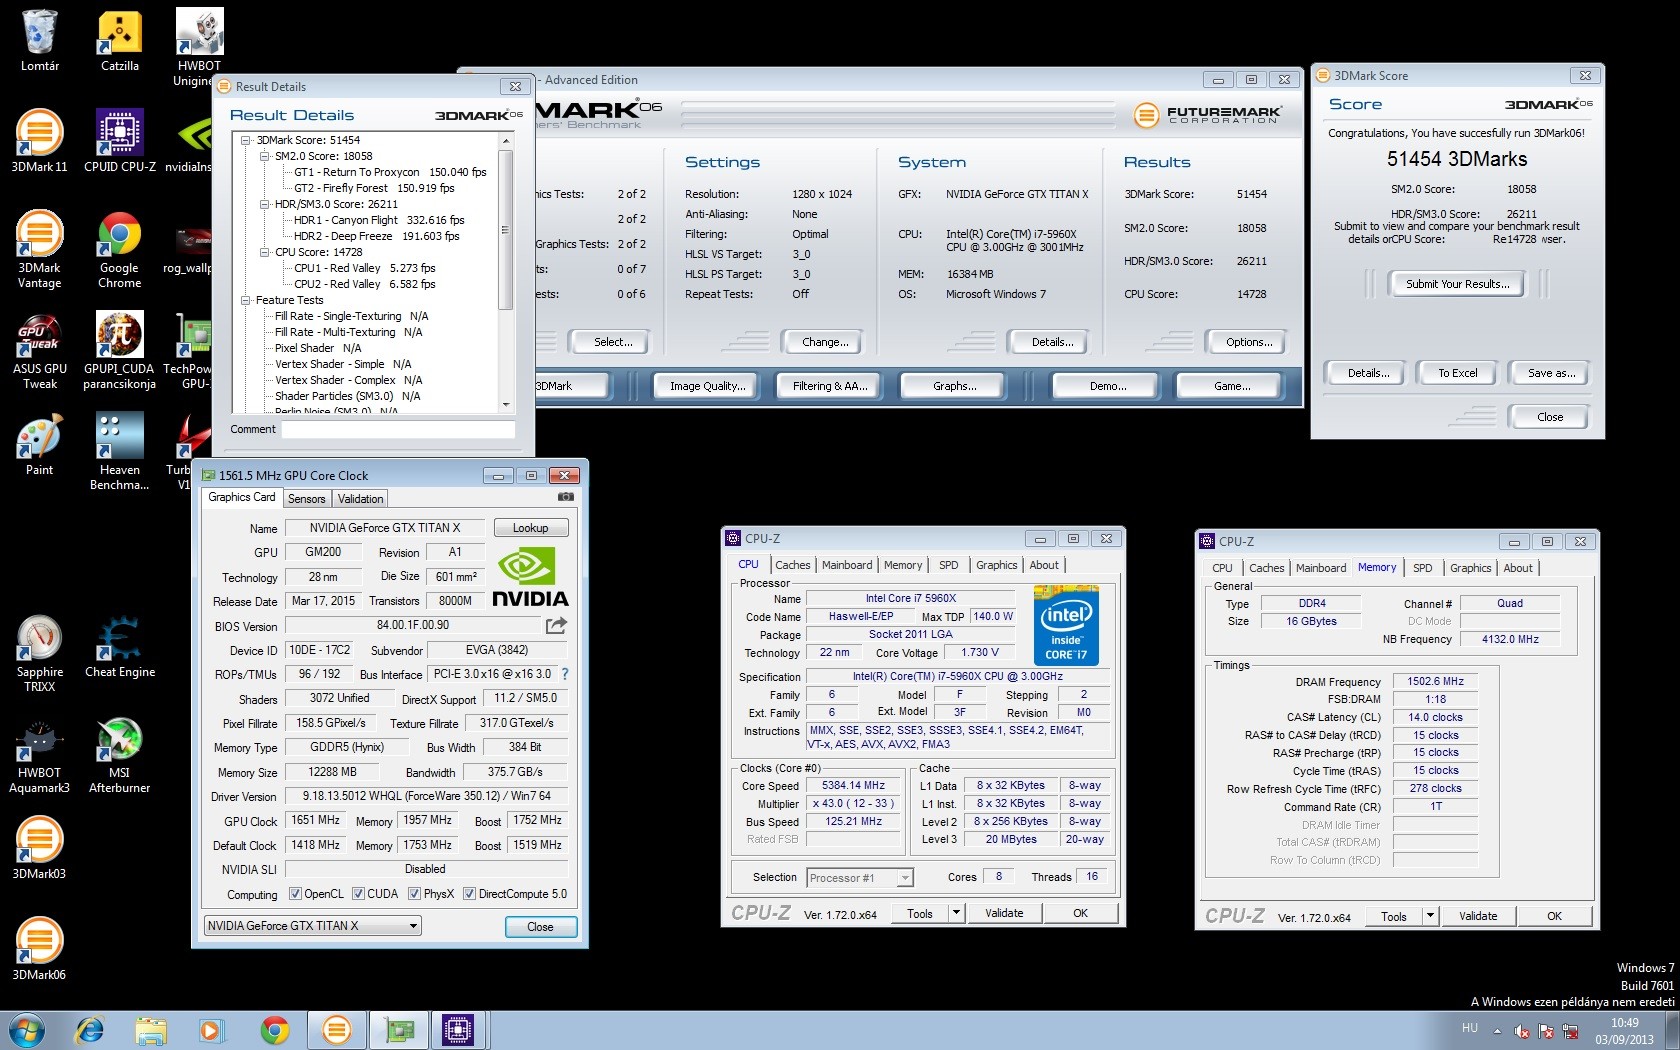The width and height of the screenshot is (1680, 1050).
Task: Open Internet Explorer from the taskbar
Action: tap(89, 1030)
